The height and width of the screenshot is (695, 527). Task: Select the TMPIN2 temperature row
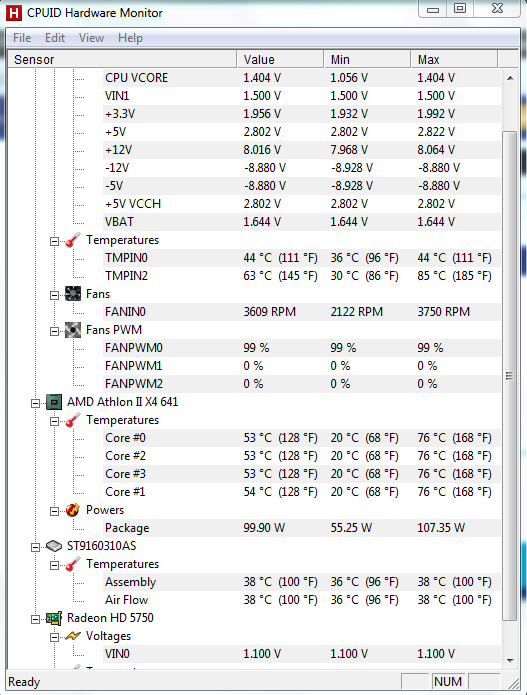pos(302,276)
